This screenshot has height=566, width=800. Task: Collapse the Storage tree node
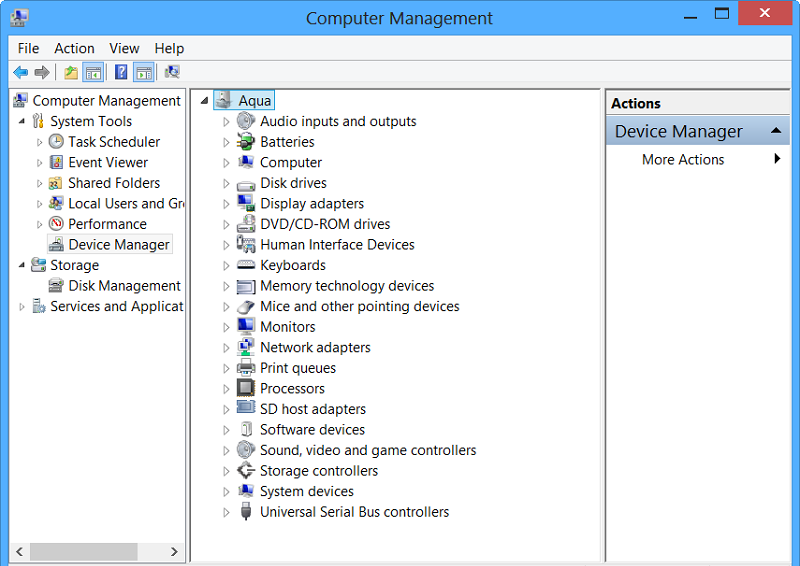click(x=22, y=265)
